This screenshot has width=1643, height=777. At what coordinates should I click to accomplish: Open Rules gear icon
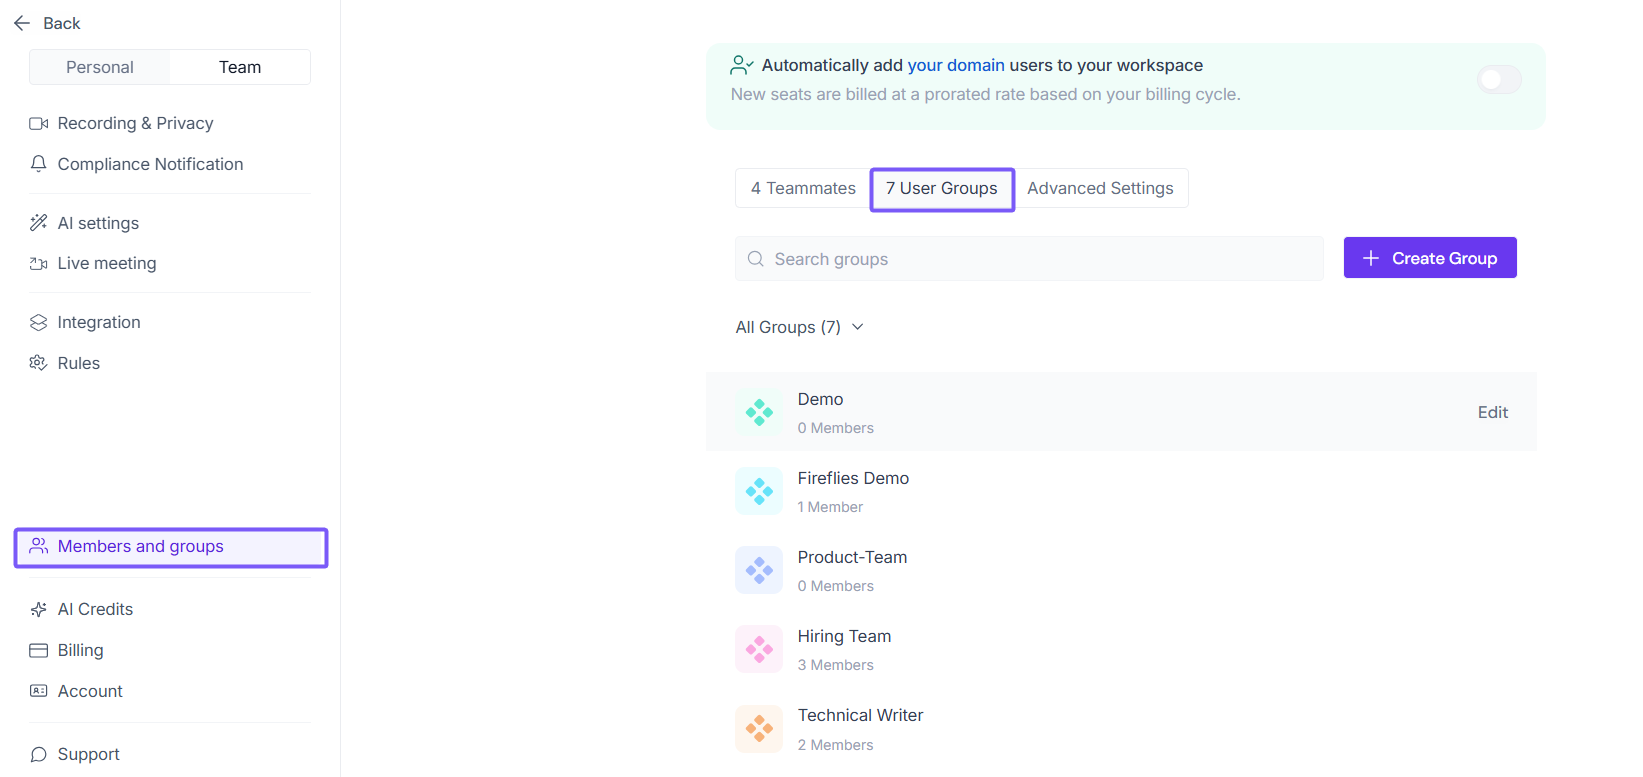39,363
